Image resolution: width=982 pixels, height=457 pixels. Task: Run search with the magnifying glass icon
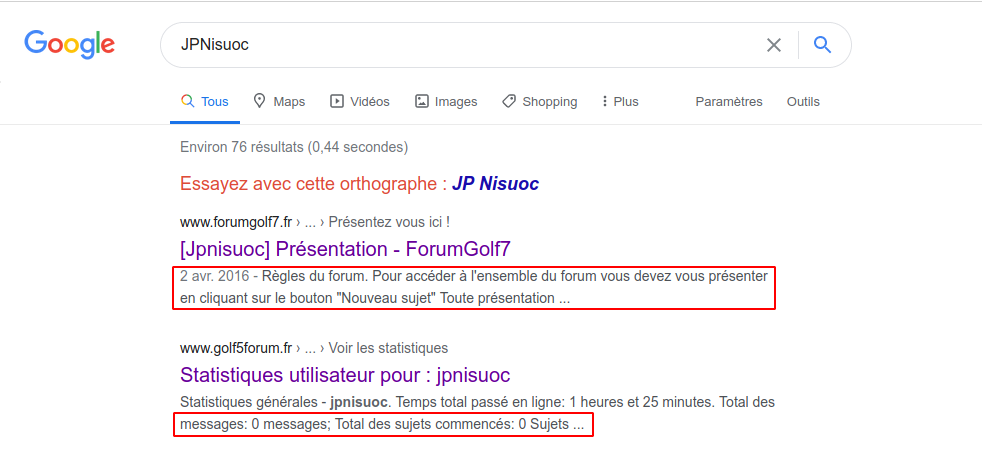click(x=822, y=44)
